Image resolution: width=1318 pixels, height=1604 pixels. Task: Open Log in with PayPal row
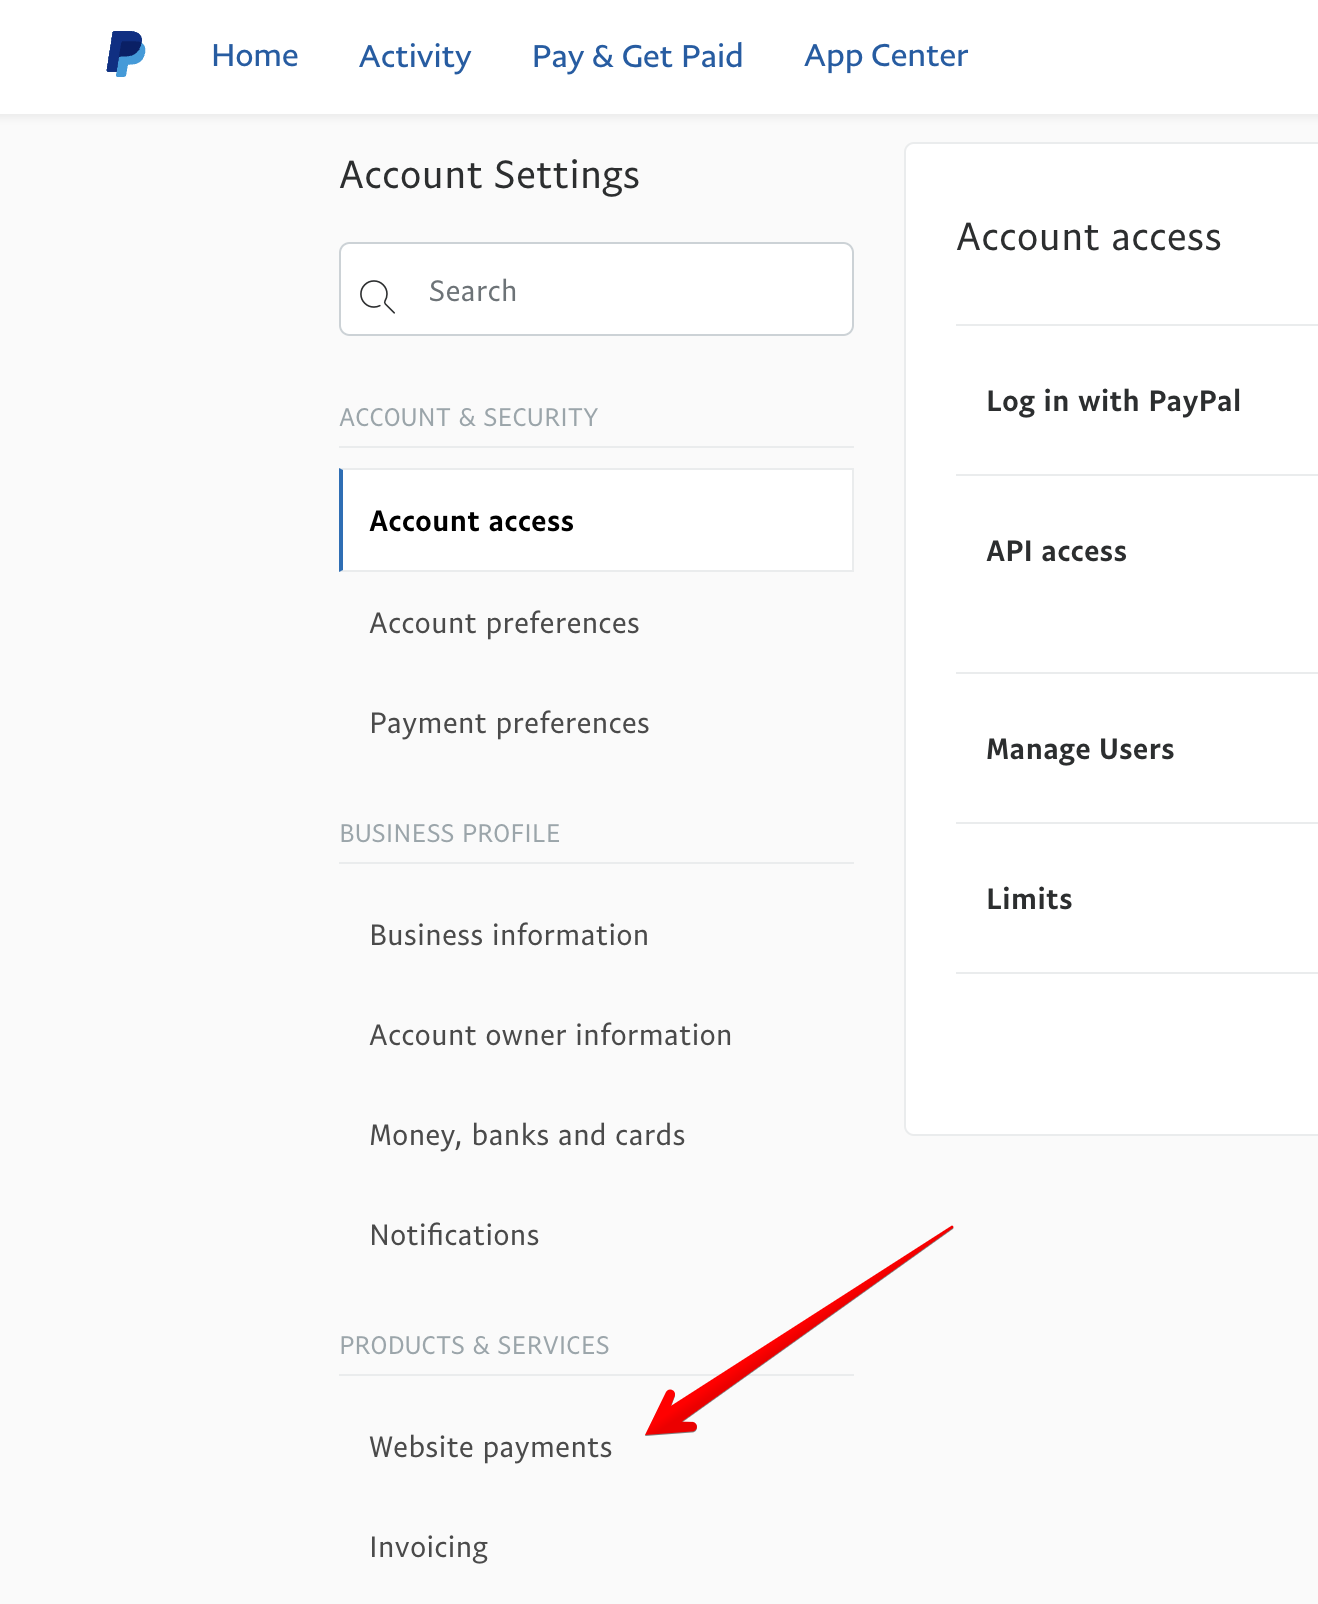tap(1113, 401)
